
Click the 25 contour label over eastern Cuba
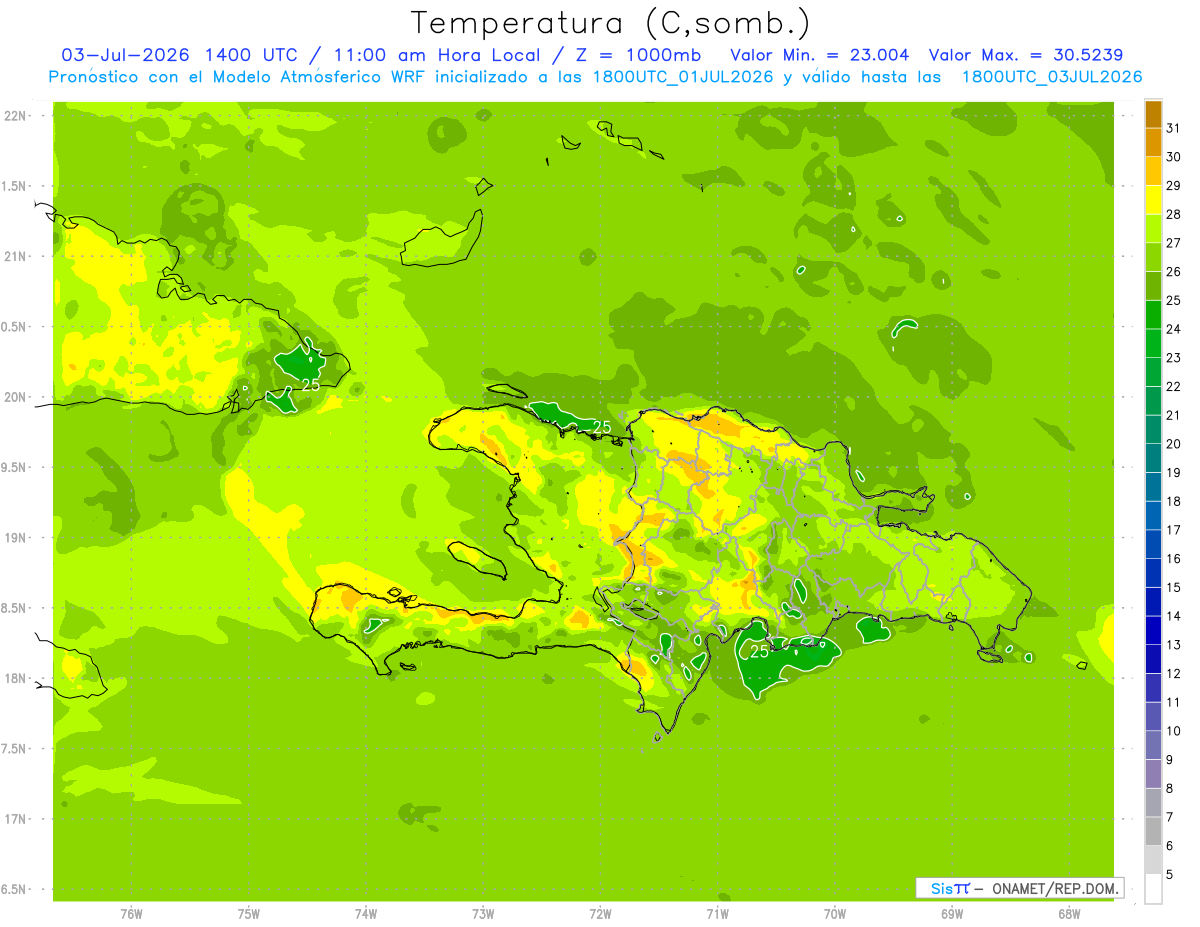(x=310, y=385)
